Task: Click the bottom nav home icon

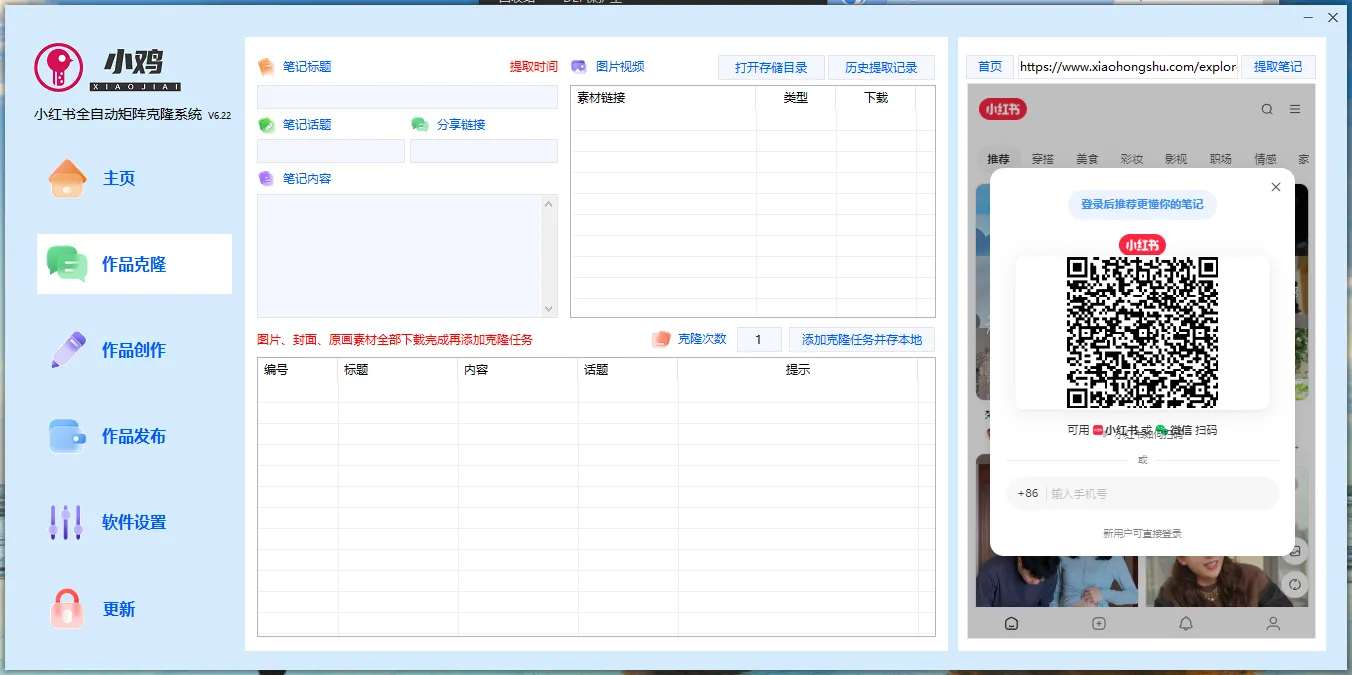Action: [x=1011, y=623]
